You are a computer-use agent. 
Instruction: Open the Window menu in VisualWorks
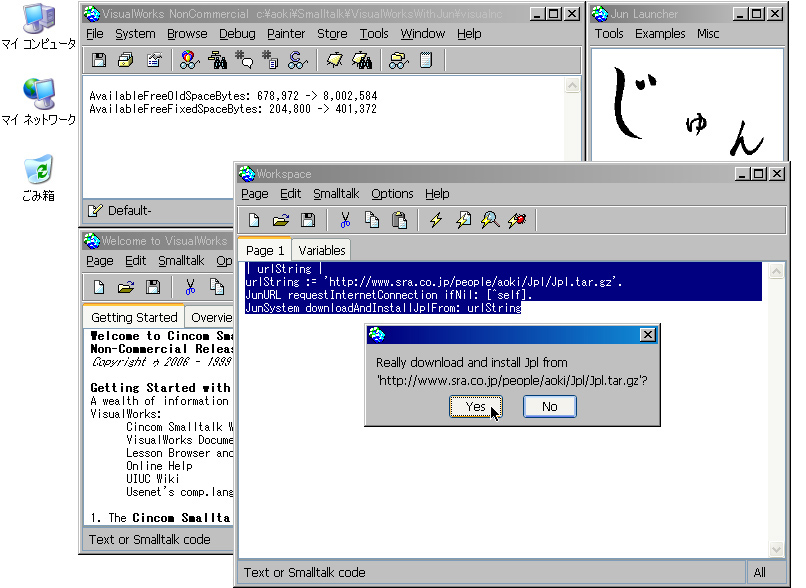coord(423,34)
